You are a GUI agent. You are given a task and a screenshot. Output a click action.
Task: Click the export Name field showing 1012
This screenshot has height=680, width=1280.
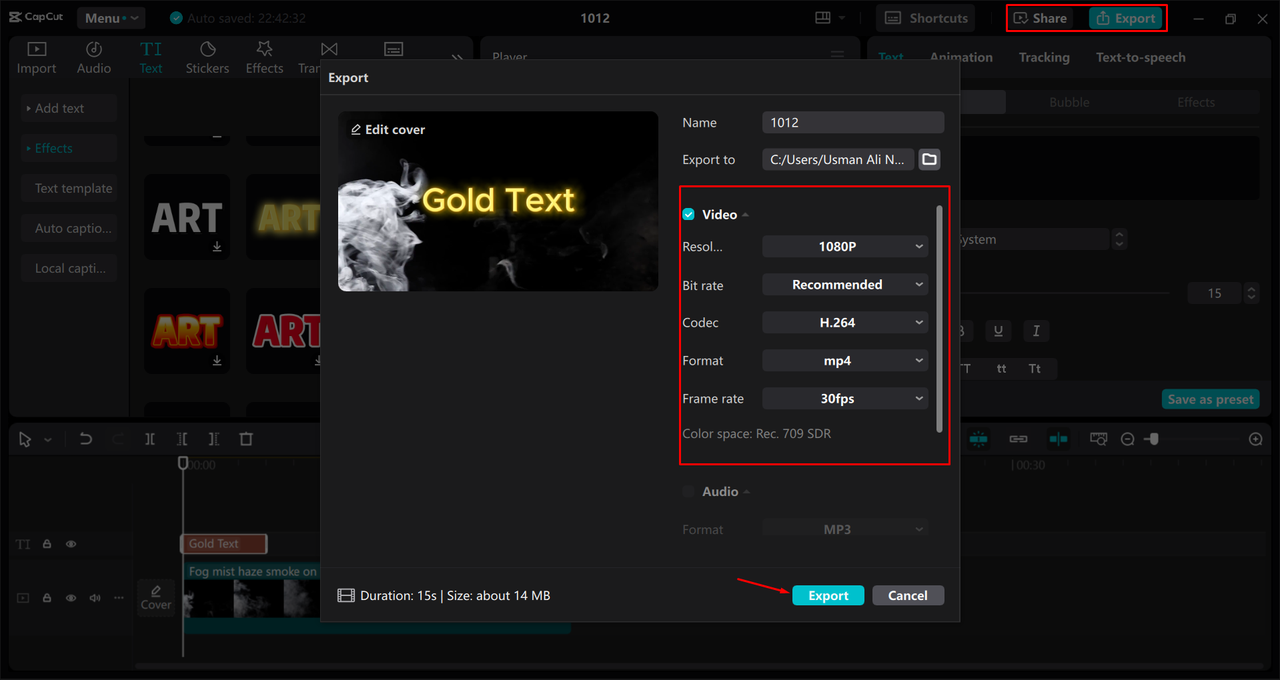[x=853, y=122]
